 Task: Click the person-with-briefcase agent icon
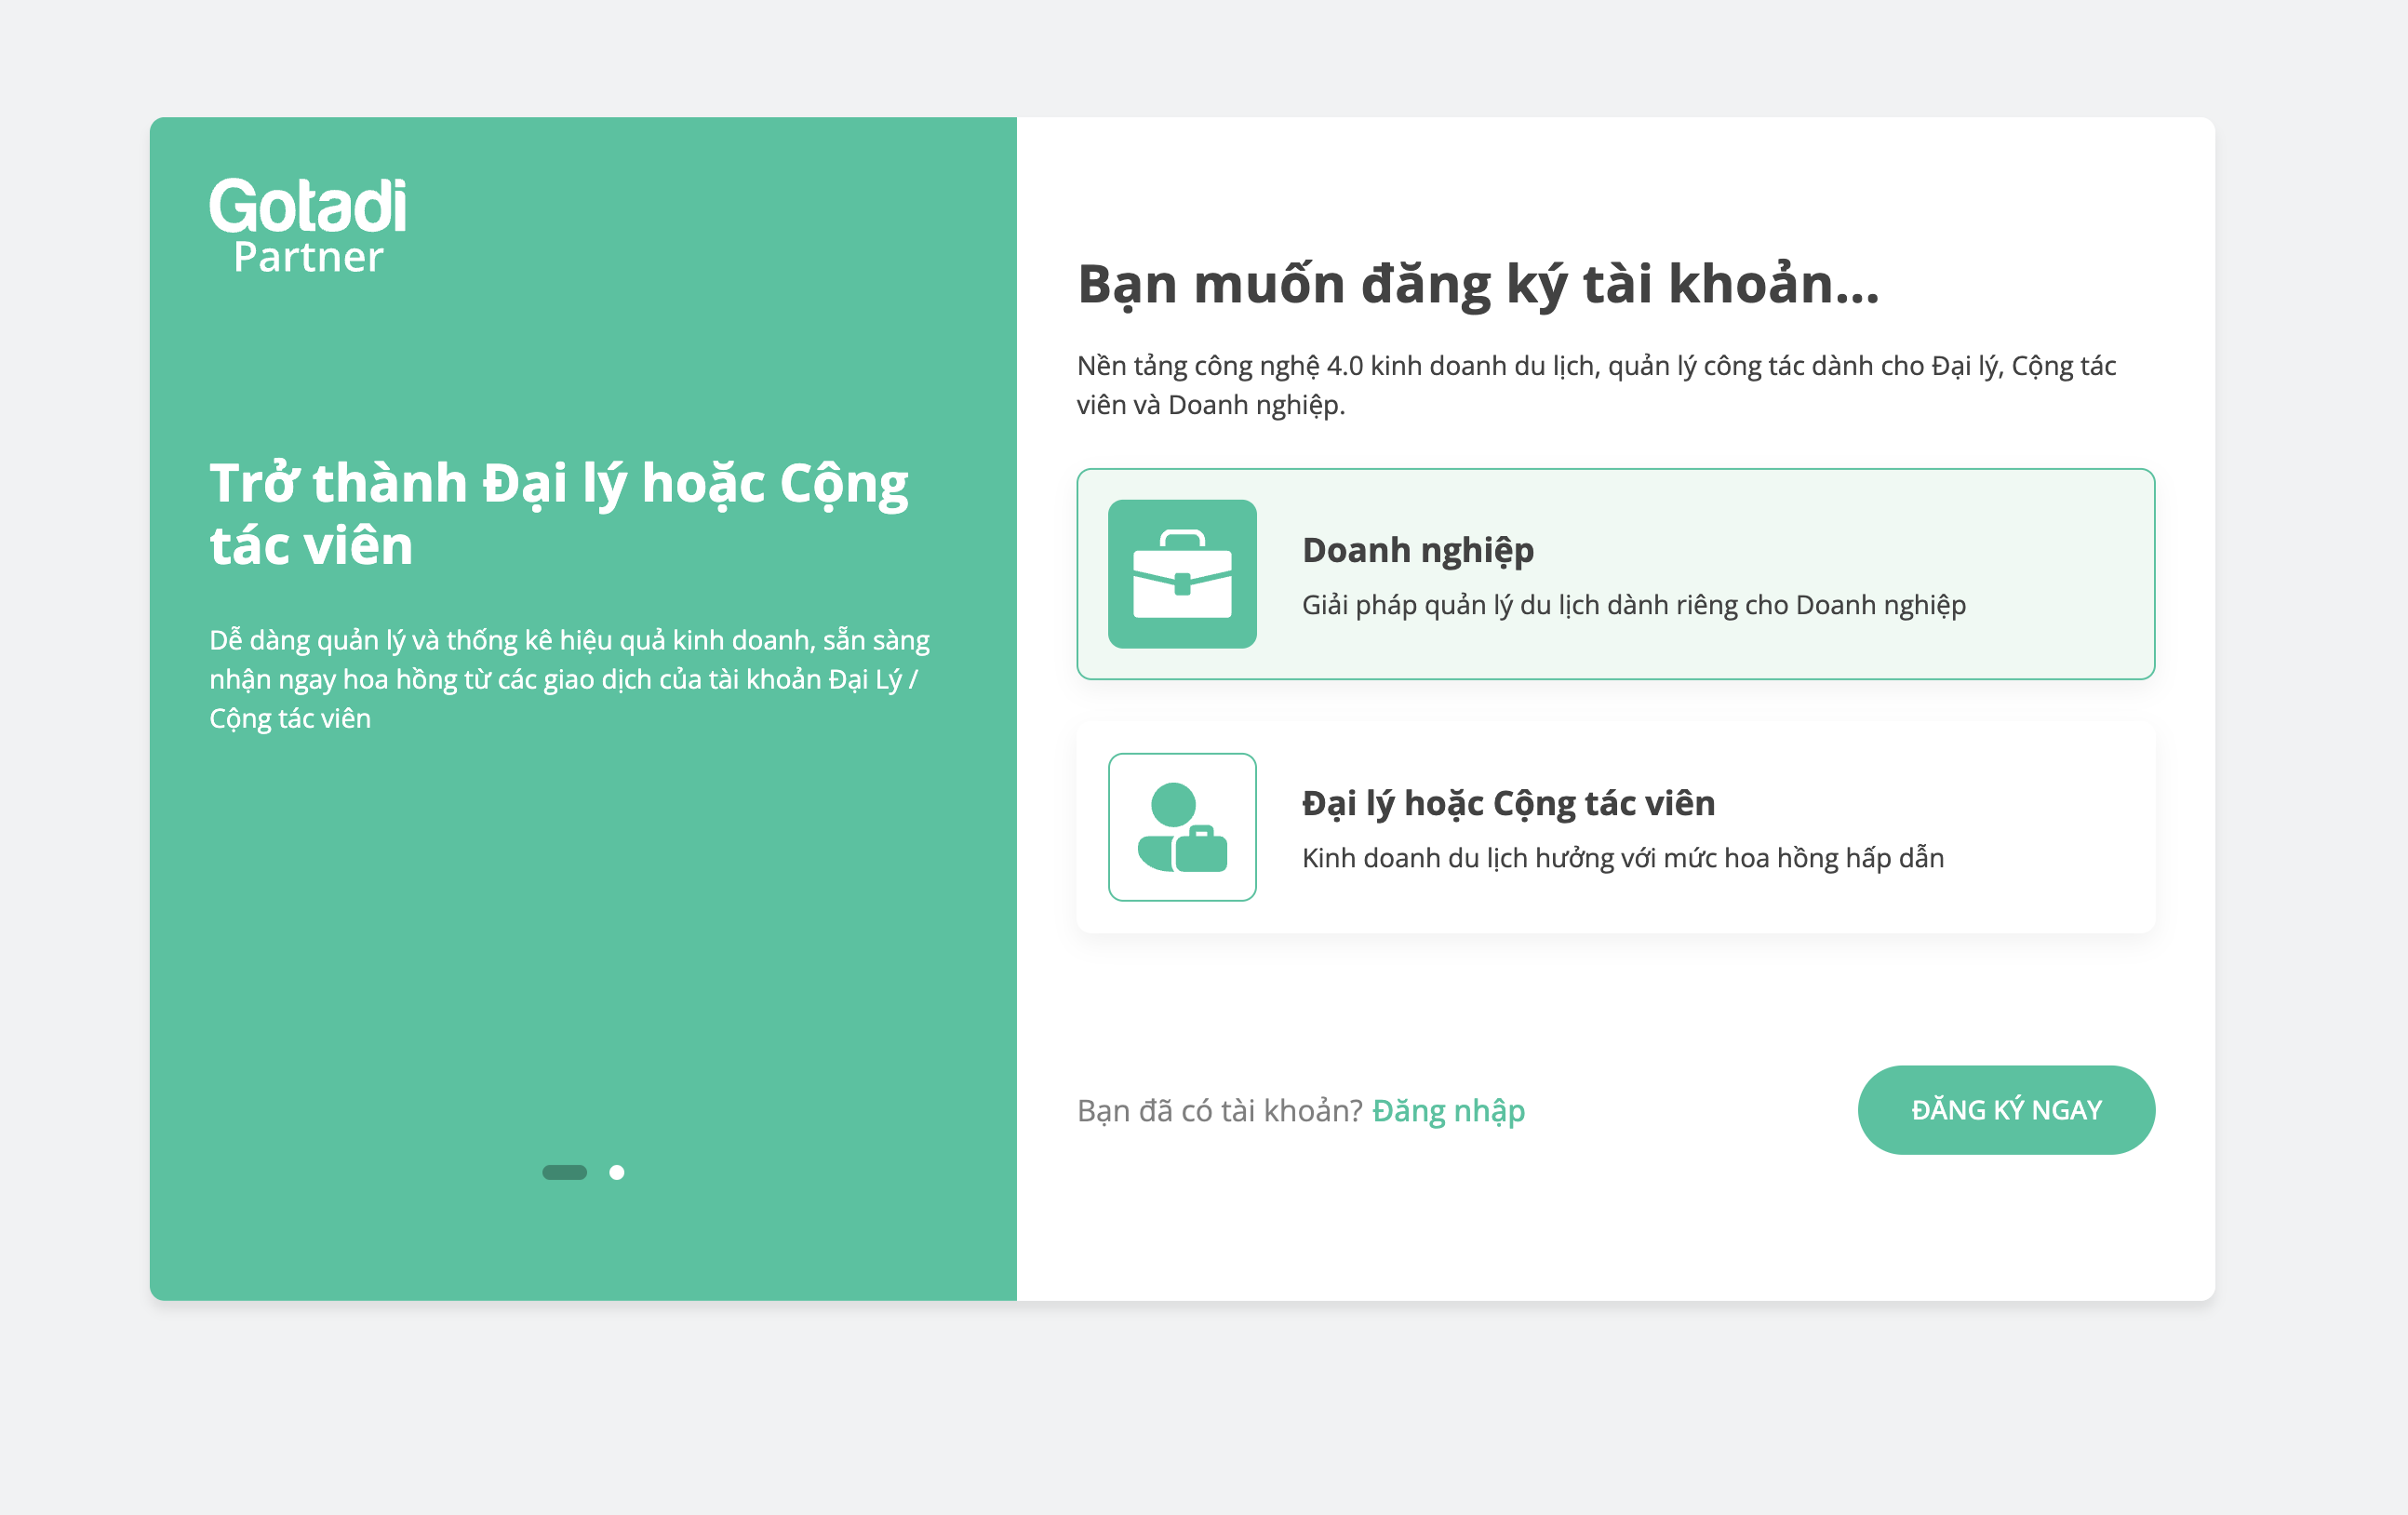pyautogui.click(x=1182, y=827)
